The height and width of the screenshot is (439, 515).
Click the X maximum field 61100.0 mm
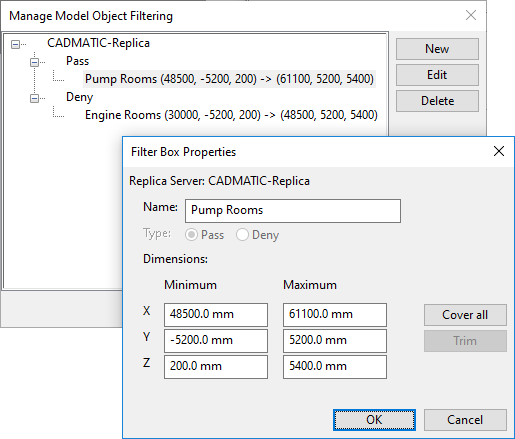pos(335,315)
